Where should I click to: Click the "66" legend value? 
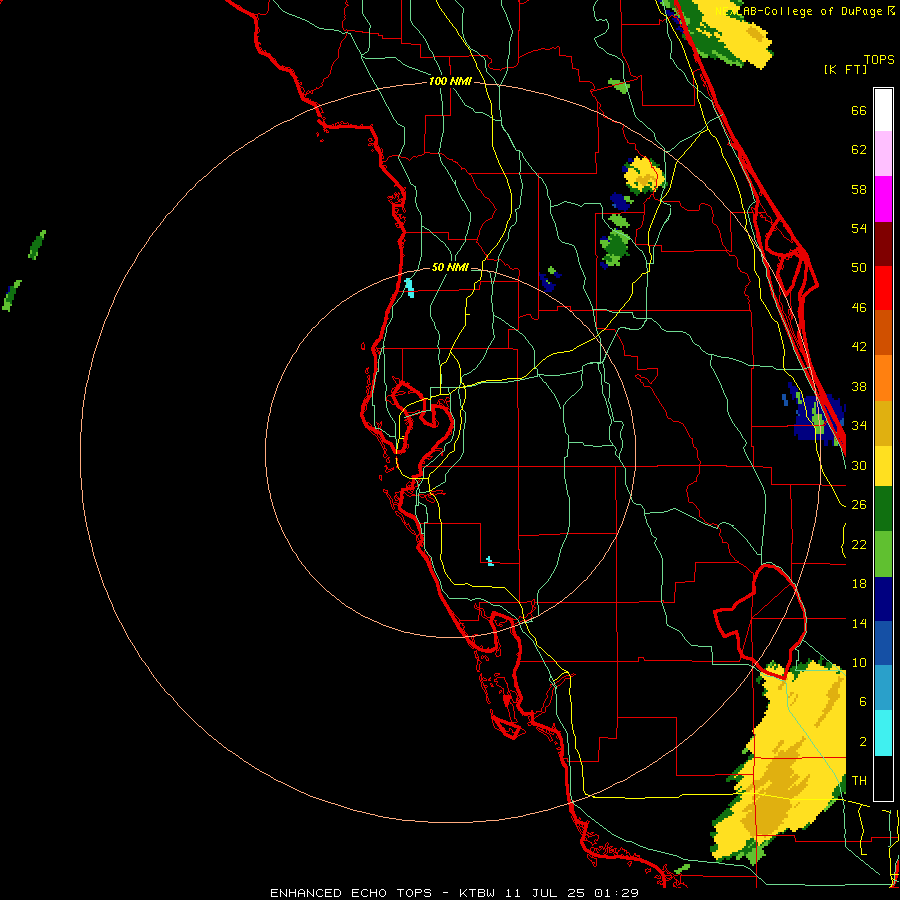859,110
